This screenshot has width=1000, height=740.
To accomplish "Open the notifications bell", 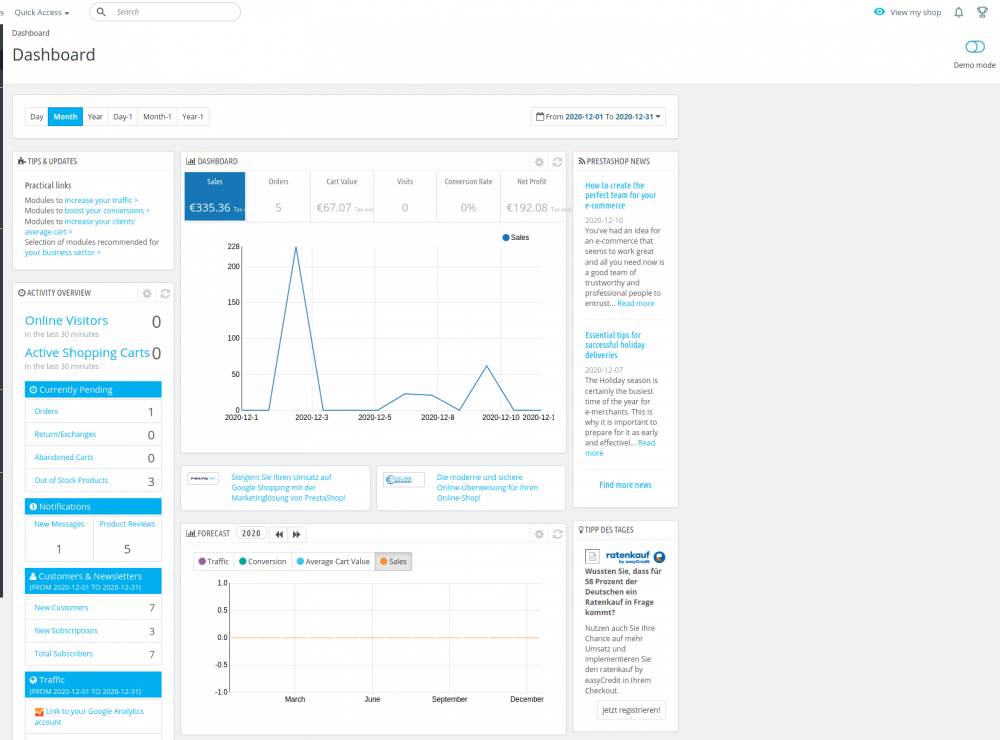I will pos(958,12).
